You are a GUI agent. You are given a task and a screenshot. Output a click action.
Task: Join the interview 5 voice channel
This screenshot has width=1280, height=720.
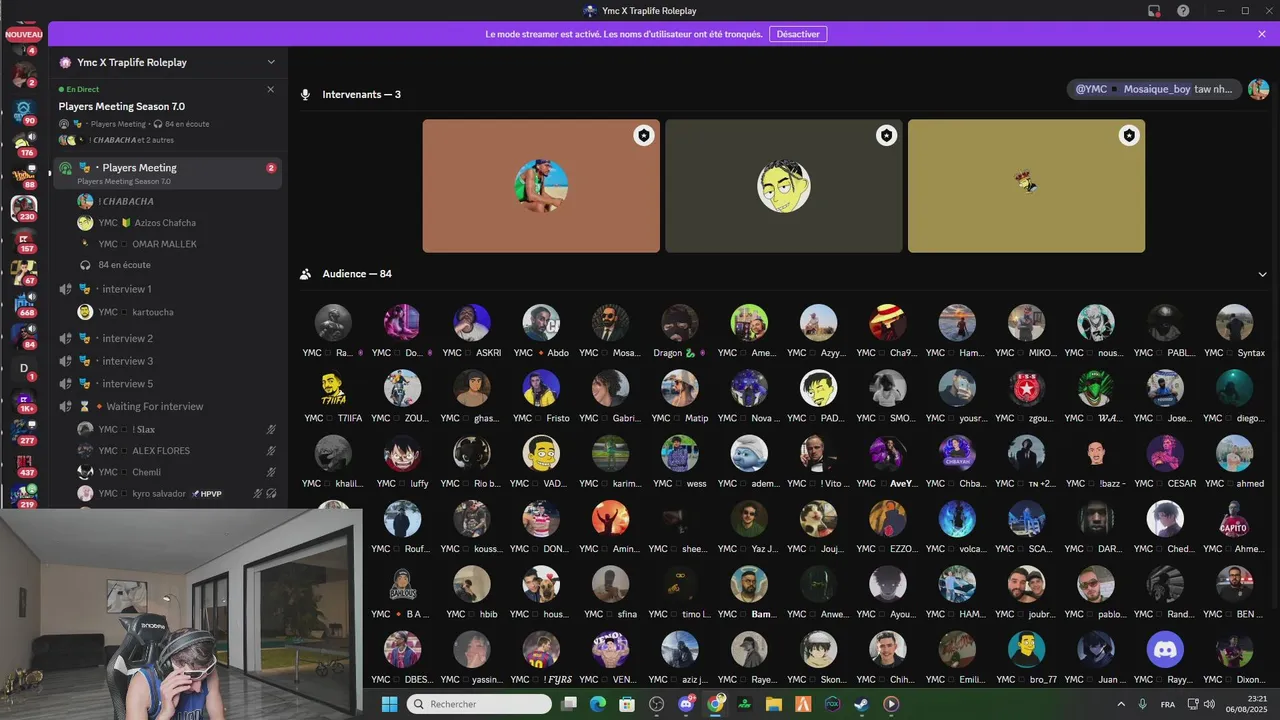pyautogui.click(x=167, y=384)
